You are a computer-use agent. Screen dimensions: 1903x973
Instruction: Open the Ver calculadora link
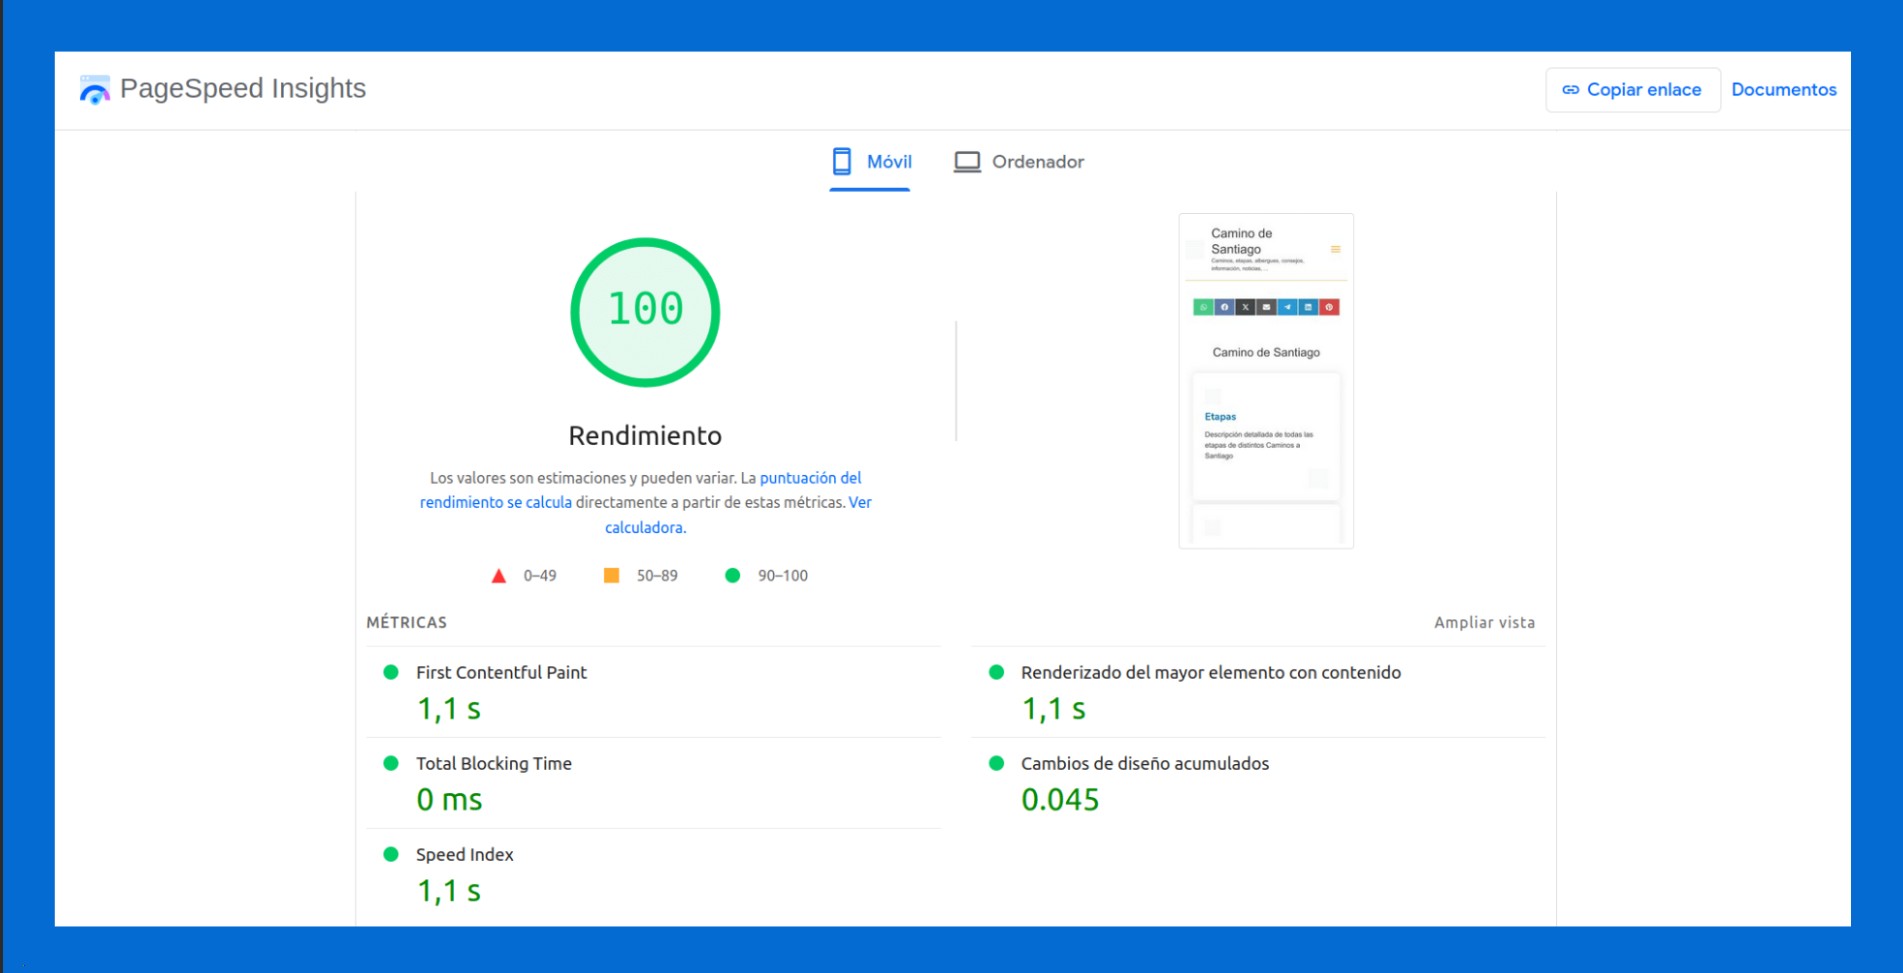(x=644, y=527)
